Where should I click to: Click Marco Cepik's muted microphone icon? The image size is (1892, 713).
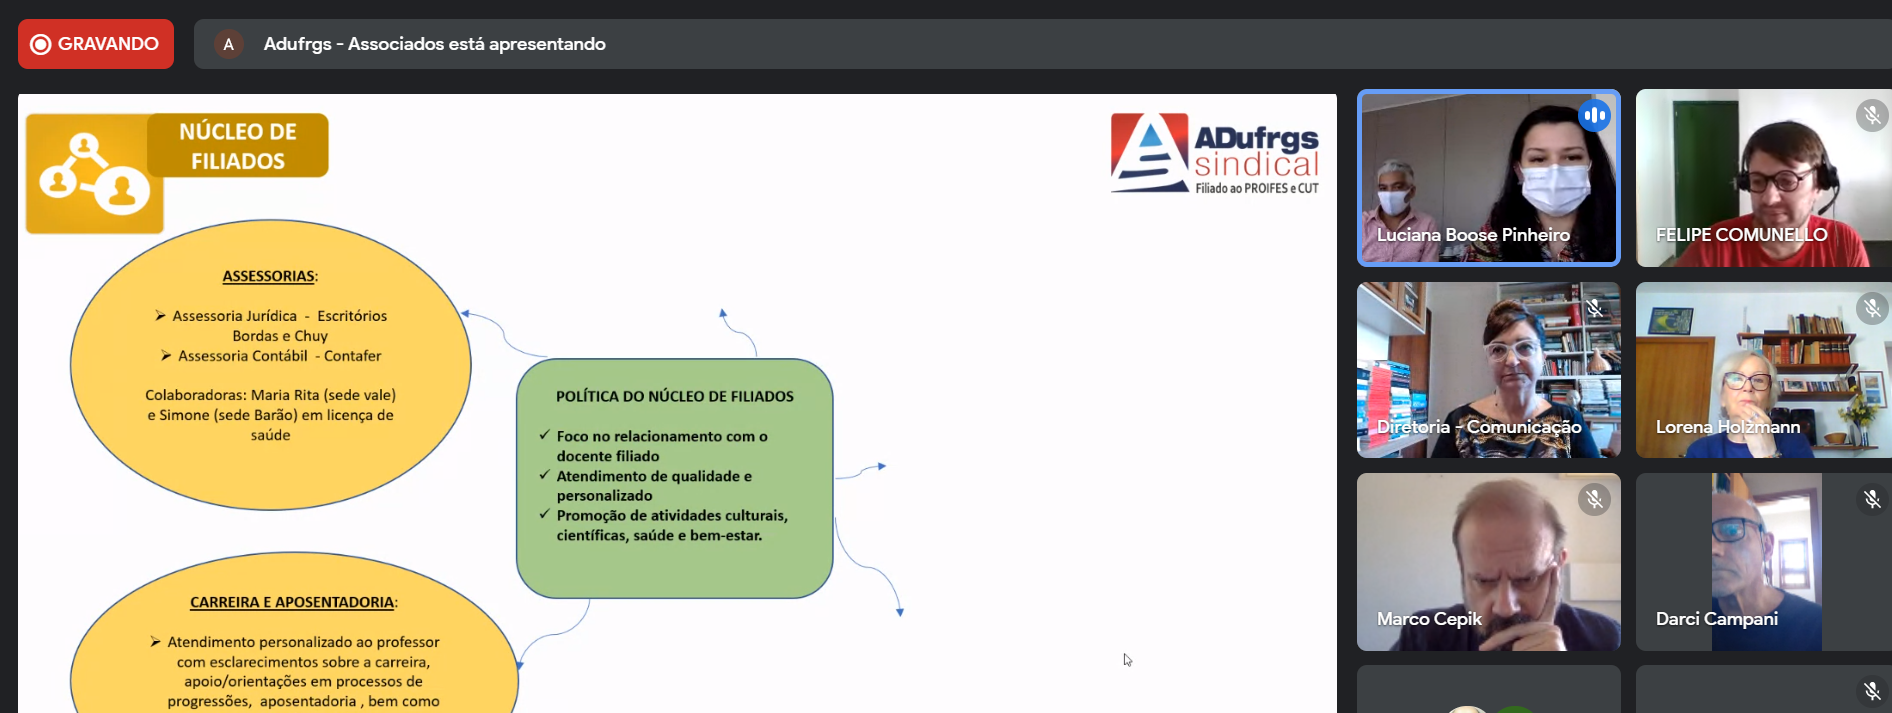point(1594,499)
